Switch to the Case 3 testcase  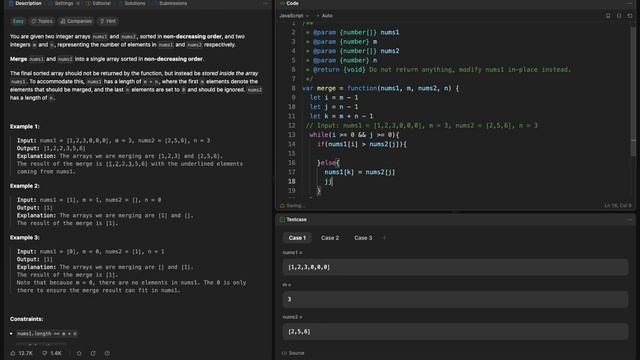point(363,238)
